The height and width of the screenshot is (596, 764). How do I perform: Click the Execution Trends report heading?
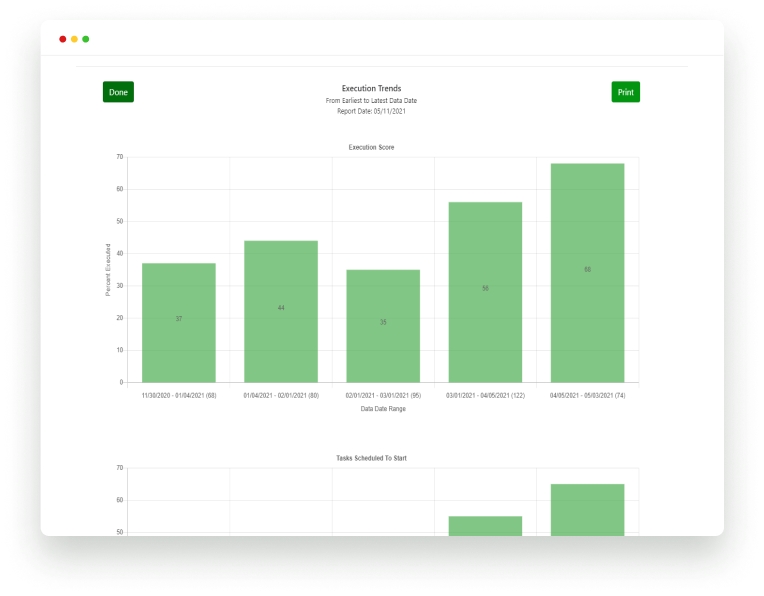(x=371, y=89)
